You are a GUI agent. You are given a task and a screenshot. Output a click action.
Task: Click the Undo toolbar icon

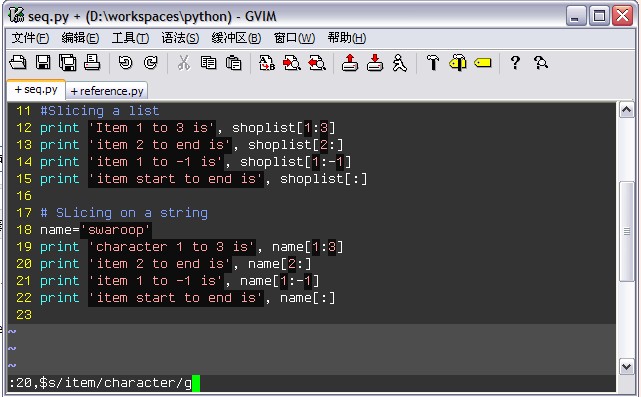126,63
